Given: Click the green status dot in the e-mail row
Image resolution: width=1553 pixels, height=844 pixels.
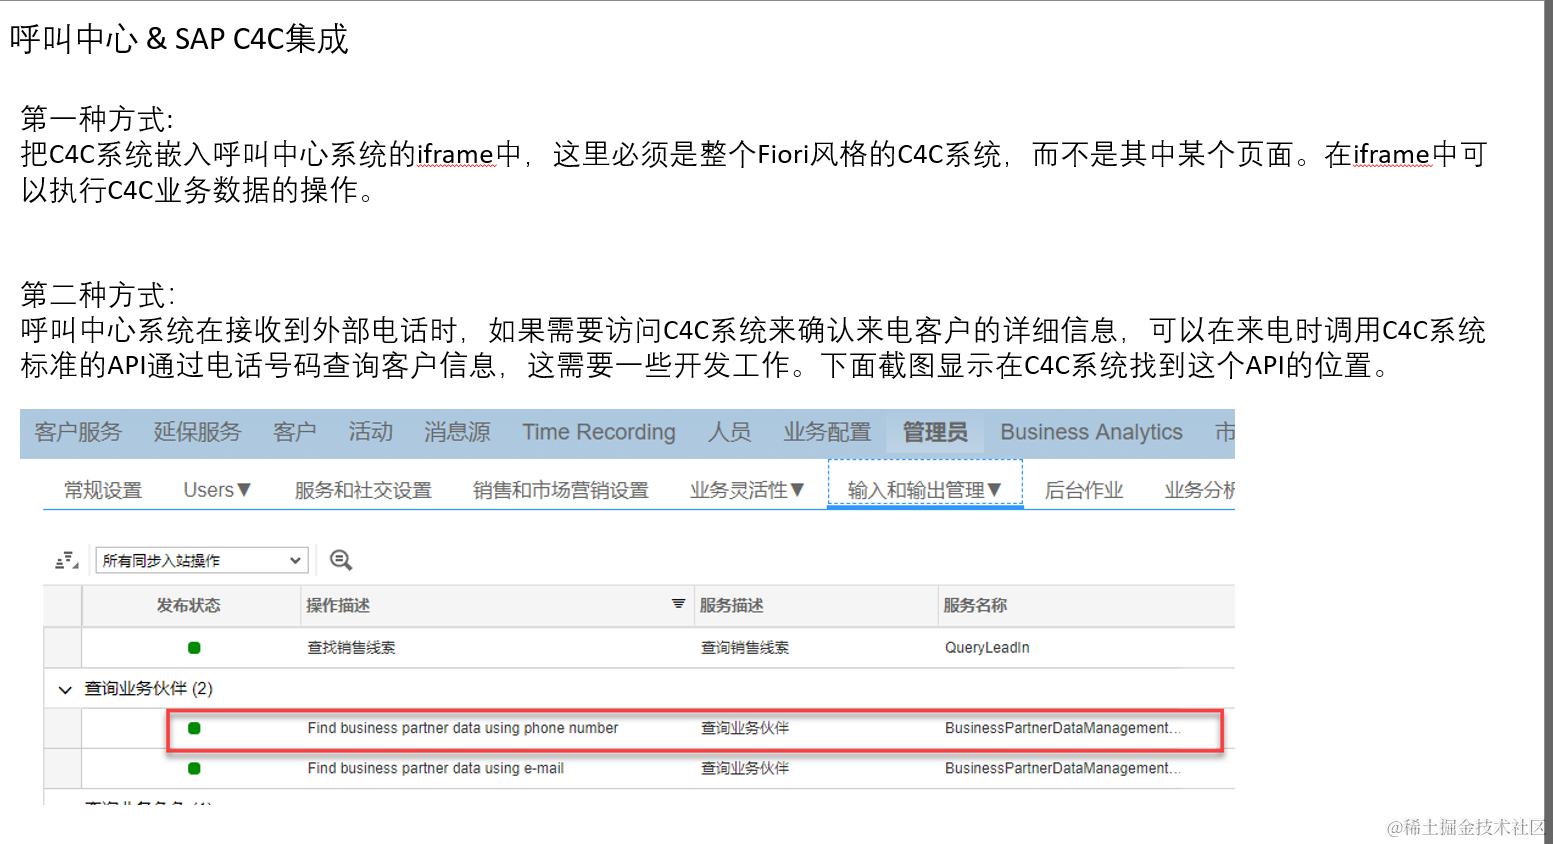Looking at the screenshot, I should pos(194,768).
